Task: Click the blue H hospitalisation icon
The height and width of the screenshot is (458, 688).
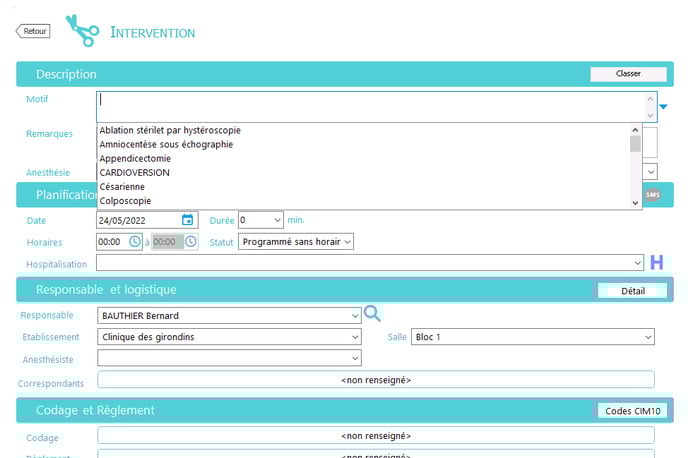Action: pos(657,263)
